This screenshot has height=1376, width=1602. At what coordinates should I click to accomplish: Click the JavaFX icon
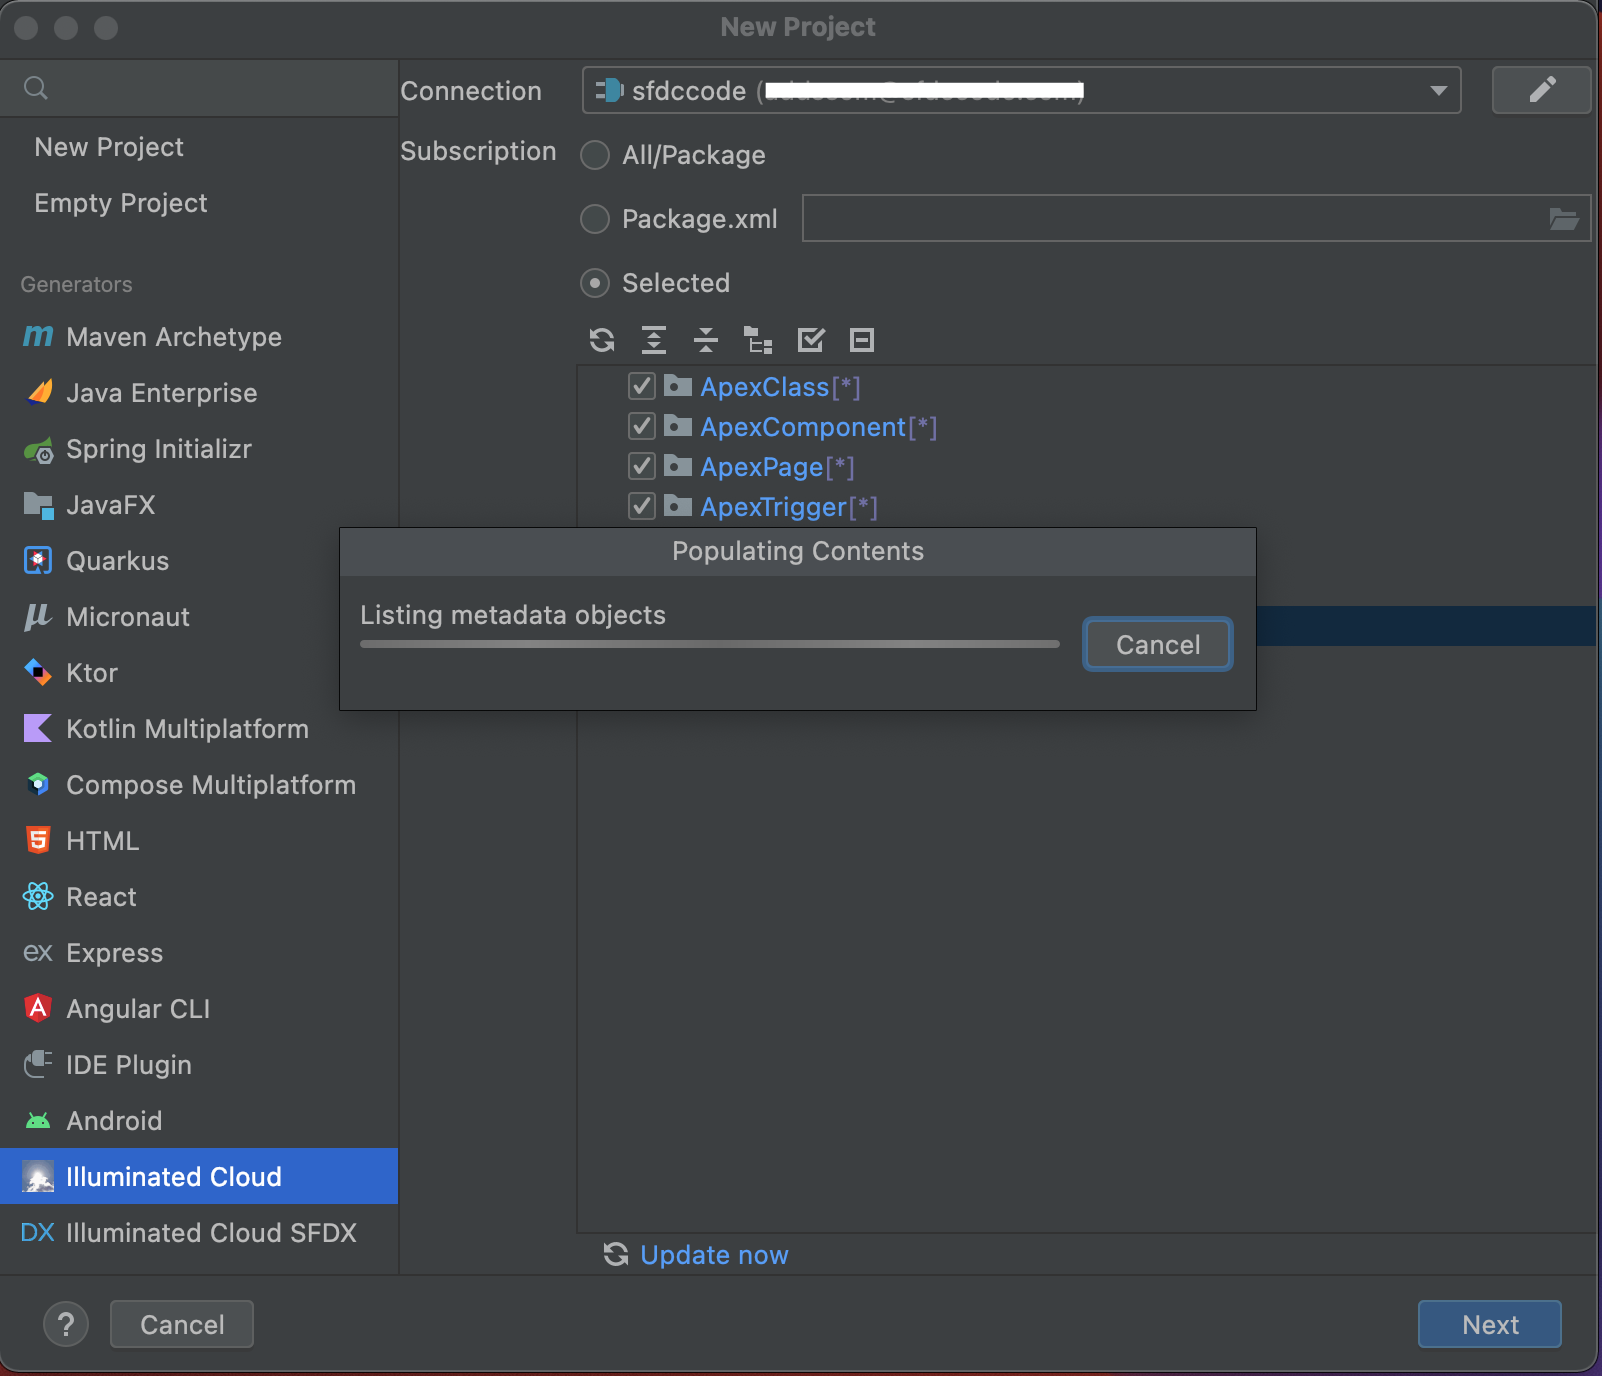pyautogui.click(x=38, y=505)
